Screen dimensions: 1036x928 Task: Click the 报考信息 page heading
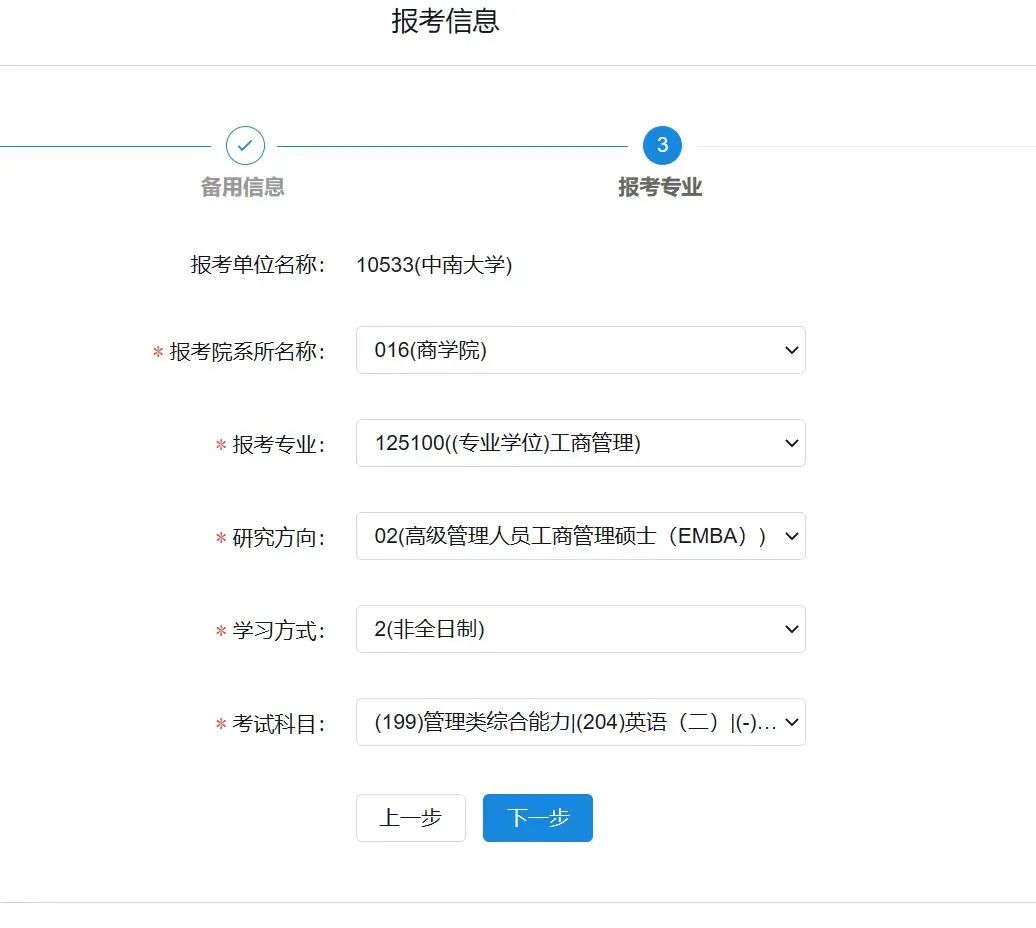coord(445,21)
